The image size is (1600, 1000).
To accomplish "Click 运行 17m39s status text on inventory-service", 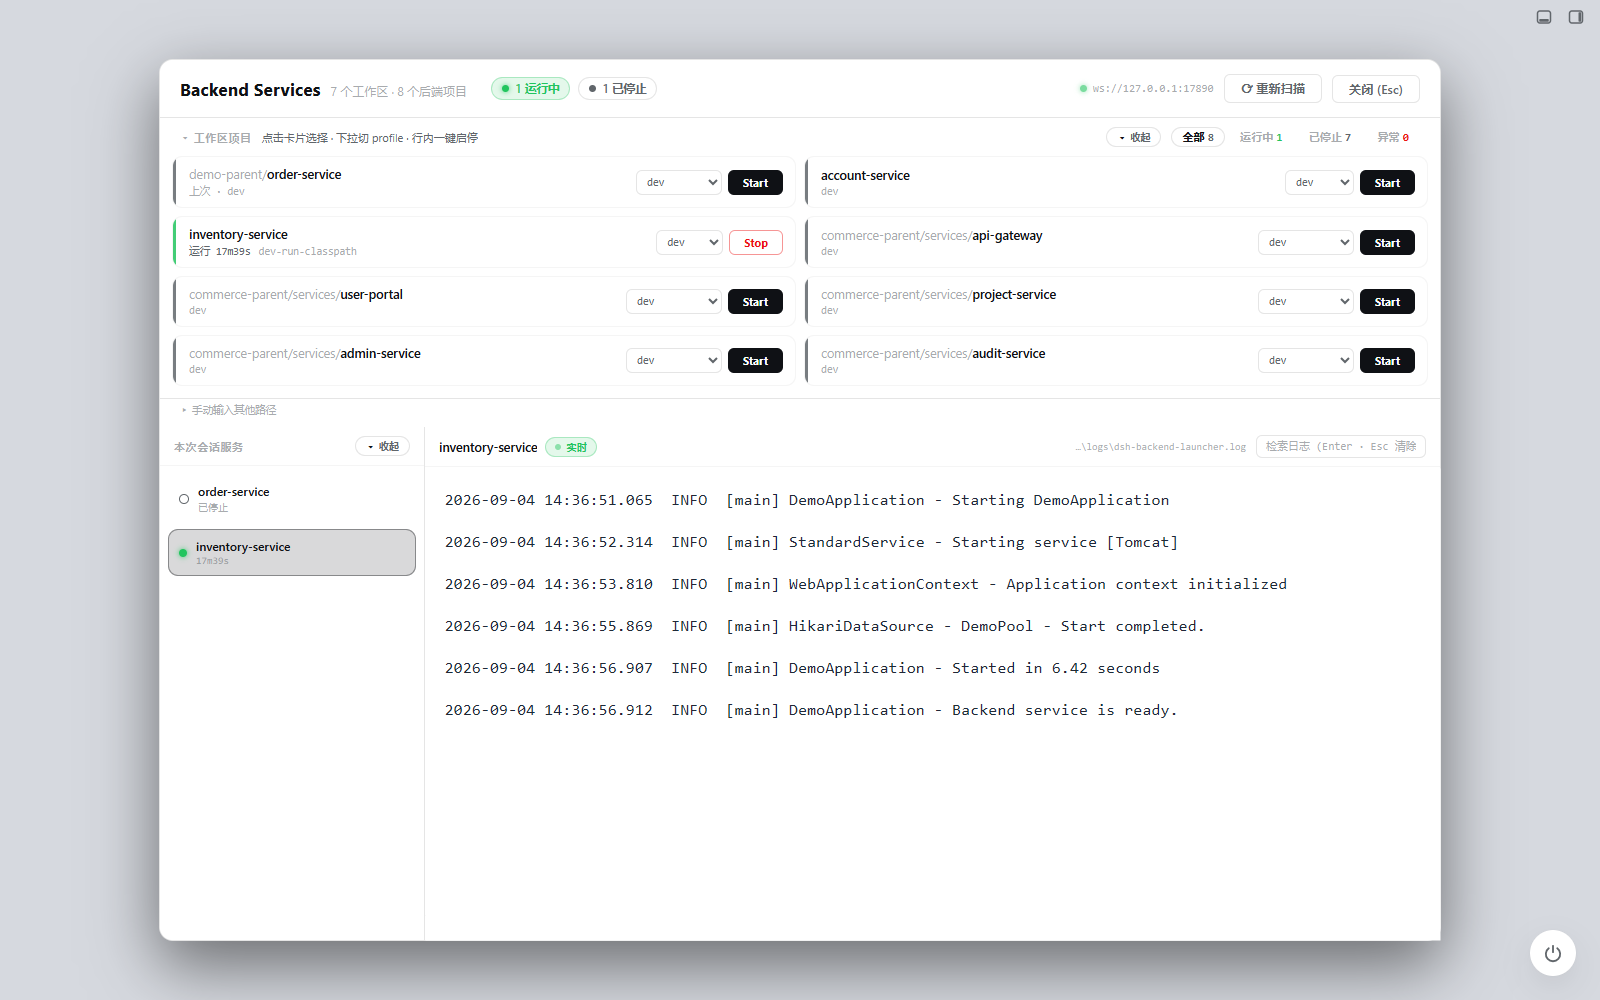I will coord(220,251).
